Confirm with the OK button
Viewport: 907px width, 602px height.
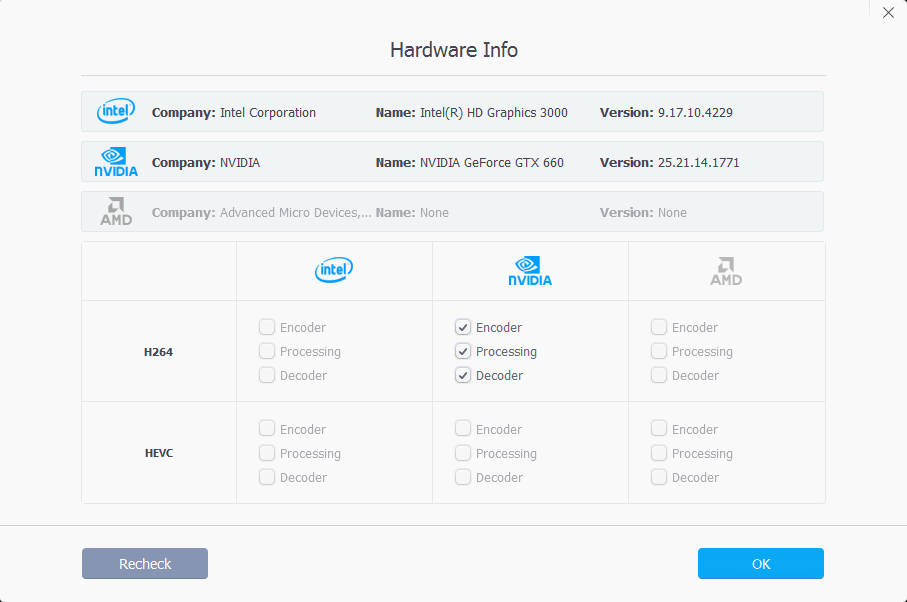[x=761, y=563]
